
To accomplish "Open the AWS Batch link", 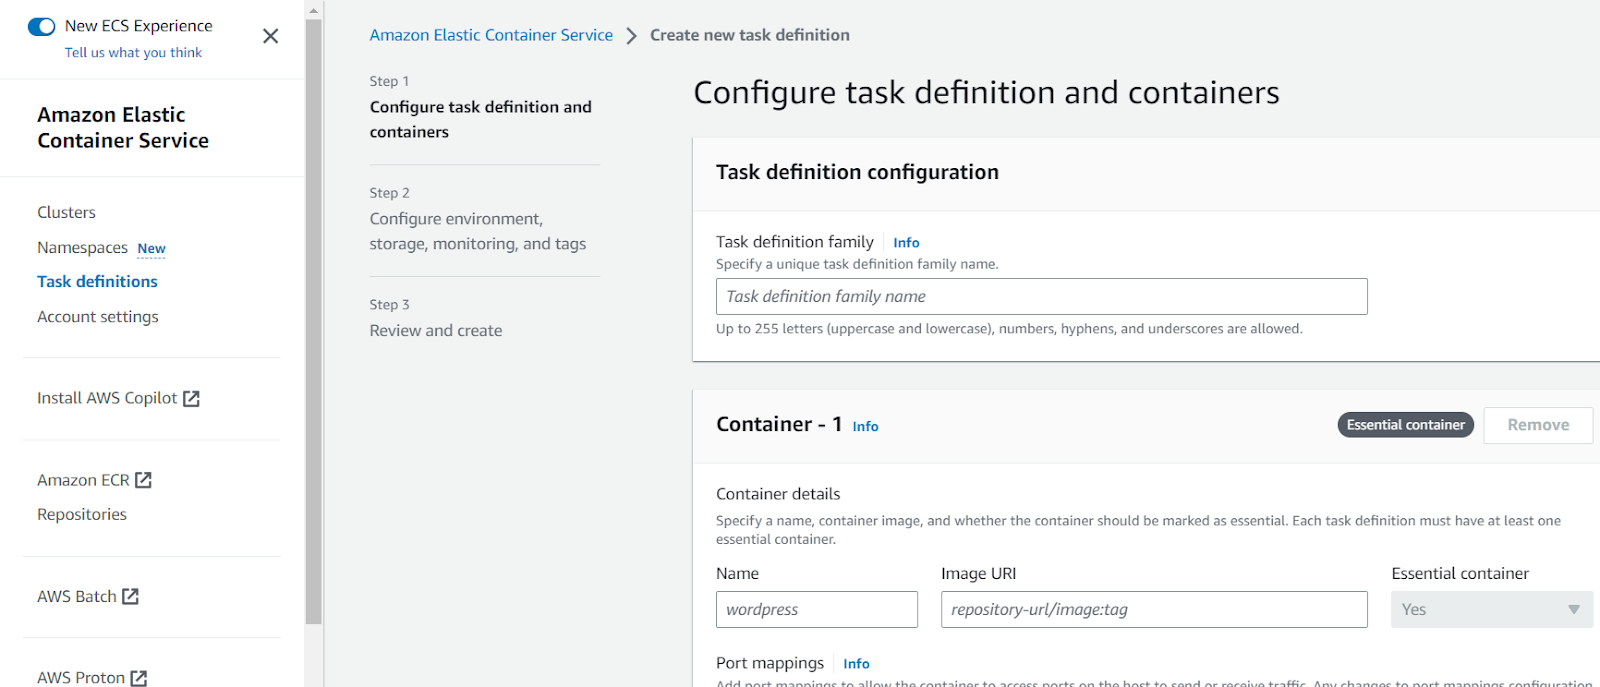I will 77,596.
